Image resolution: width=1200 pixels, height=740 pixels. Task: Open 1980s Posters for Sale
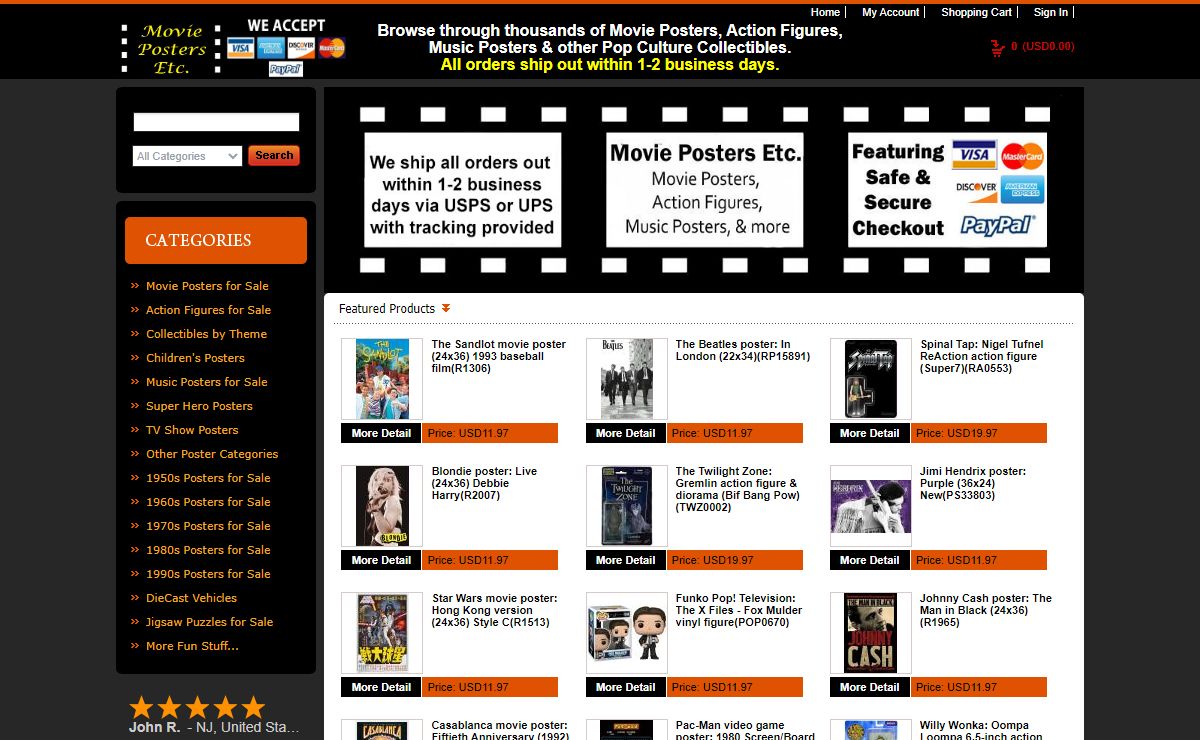pos(208,550)
